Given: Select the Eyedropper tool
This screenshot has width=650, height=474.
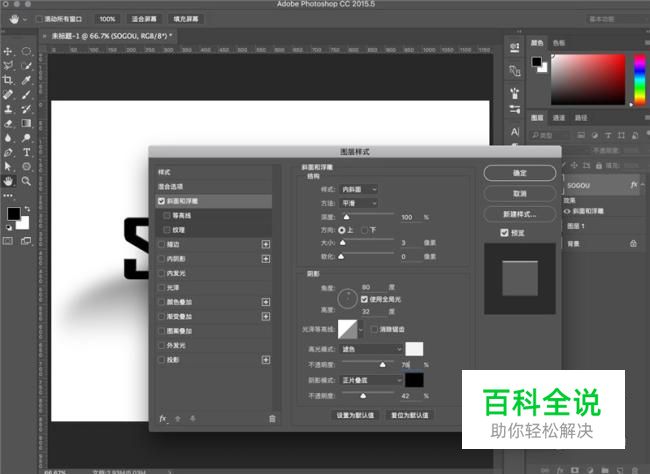Looking at the screenshot, I should (26, 80).
